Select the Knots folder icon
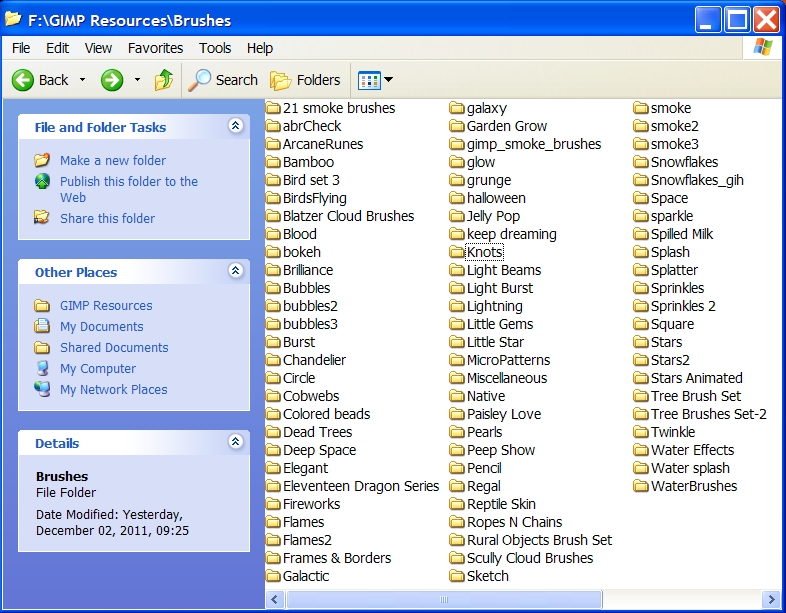Screen dimensions: 786x613 click(457, 252)
